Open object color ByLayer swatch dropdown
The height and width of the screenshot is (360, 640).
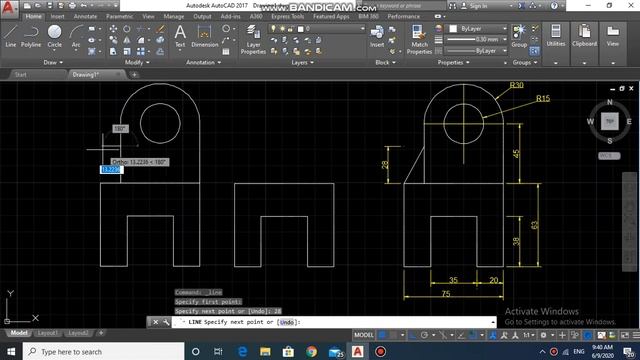pyautogui.click(x=478, y=29)
